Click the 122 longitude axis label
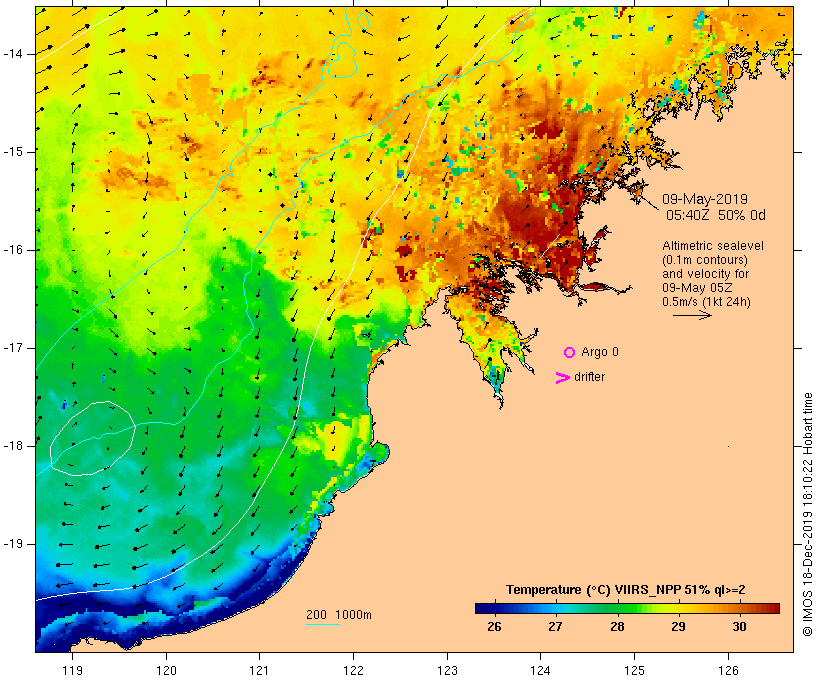 [353, 670]
